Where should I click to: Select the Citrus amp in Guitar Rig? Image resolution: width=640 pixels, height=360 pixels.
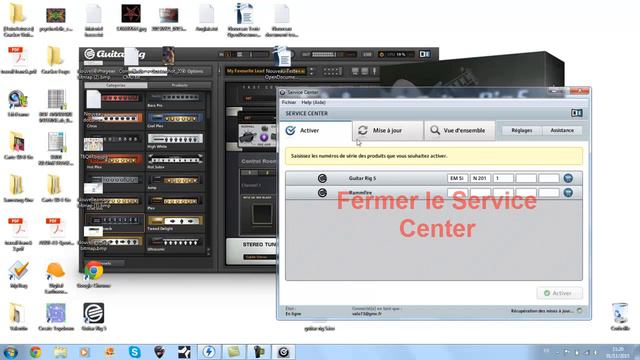point(115,120)
